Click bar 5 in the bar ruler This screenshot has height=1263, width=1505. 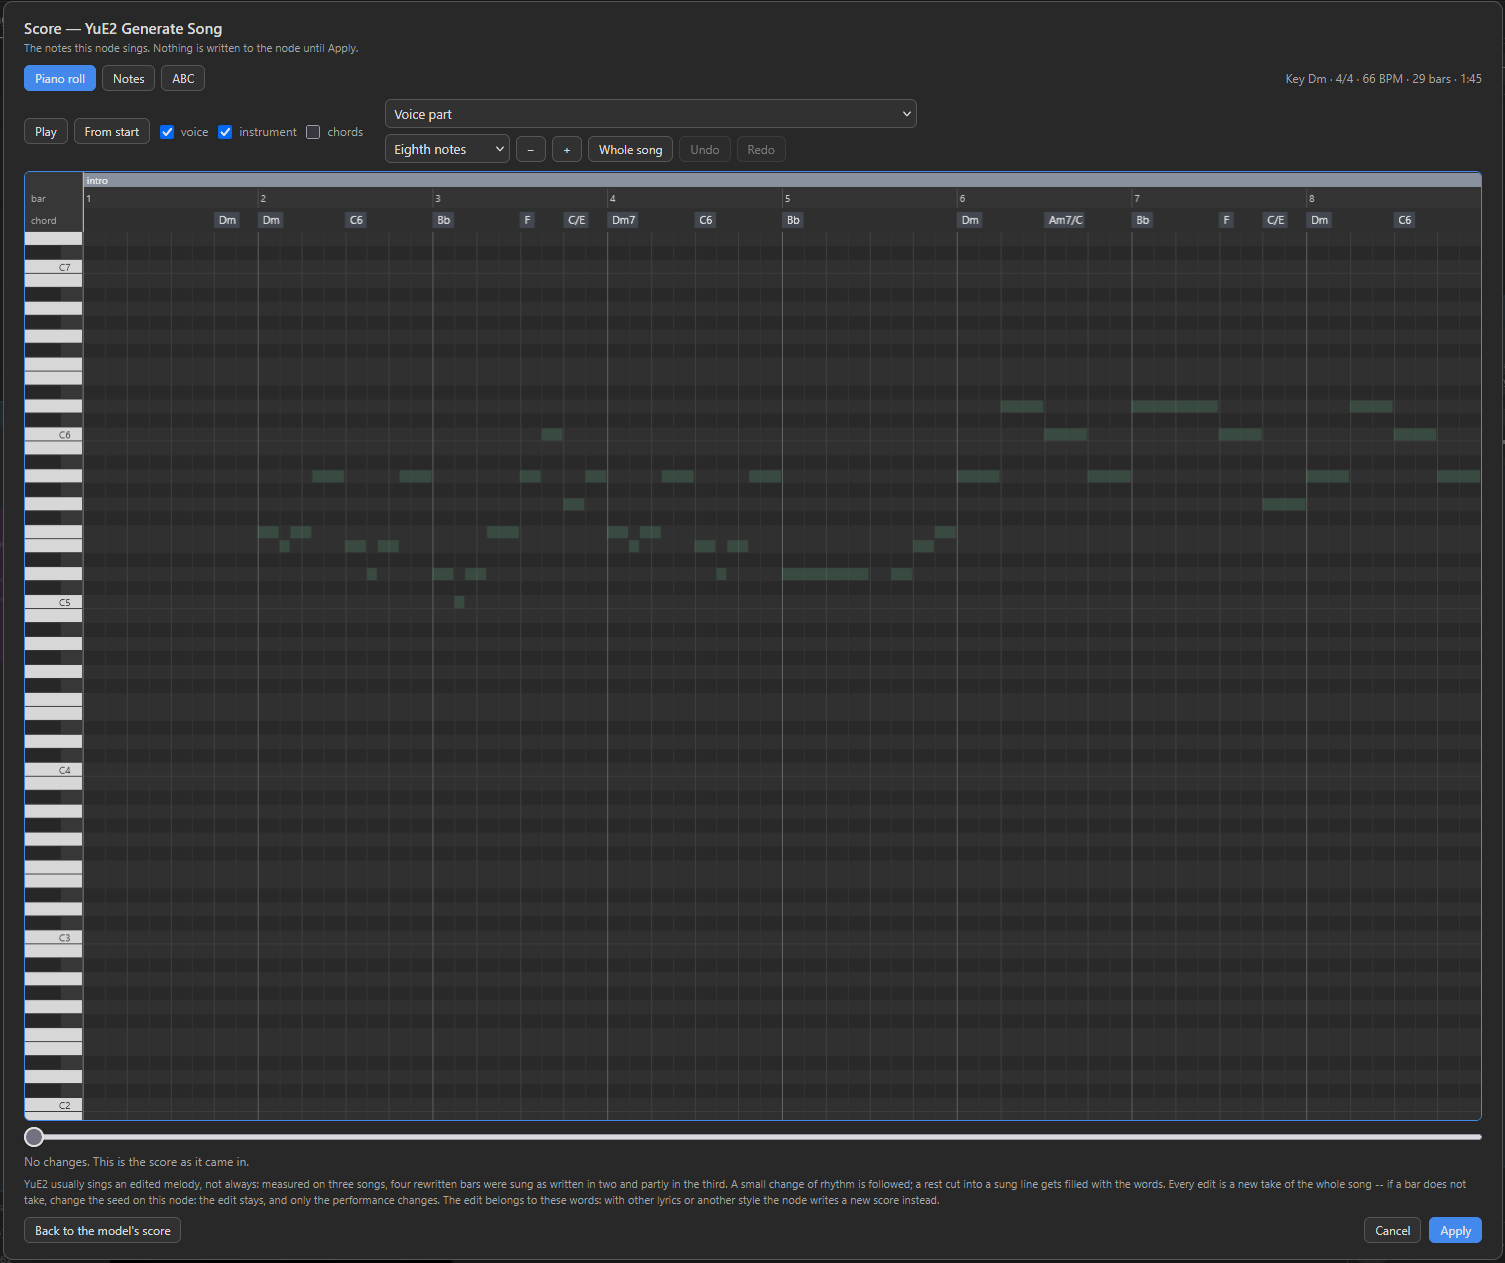pos(788,199)
